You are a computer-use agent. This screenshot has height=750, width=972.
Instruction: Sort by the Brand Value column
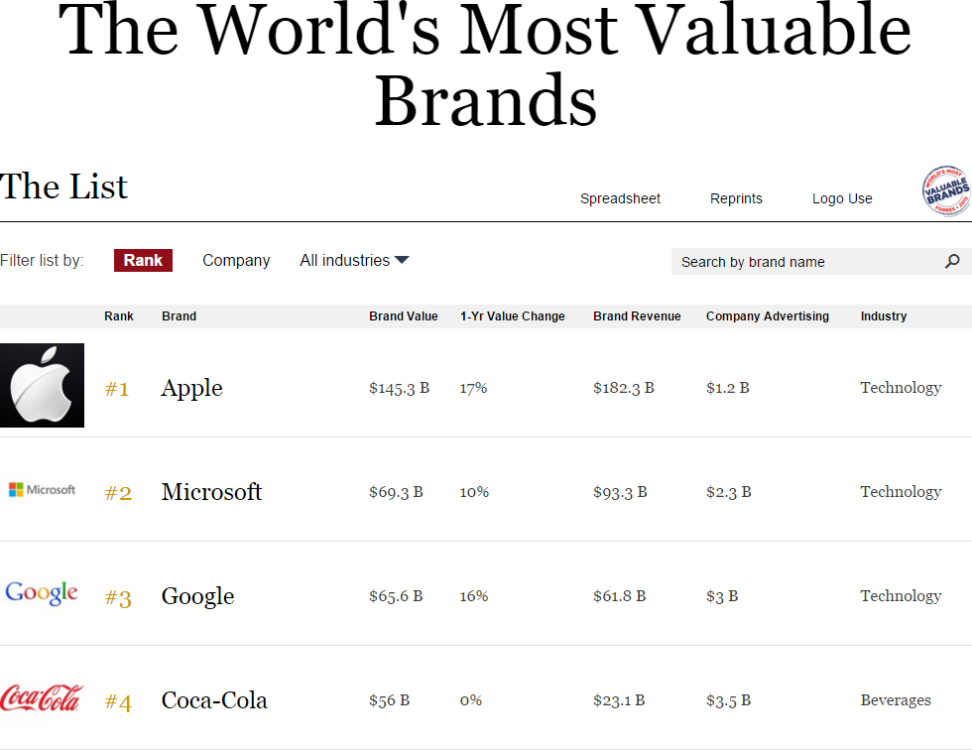404,316
